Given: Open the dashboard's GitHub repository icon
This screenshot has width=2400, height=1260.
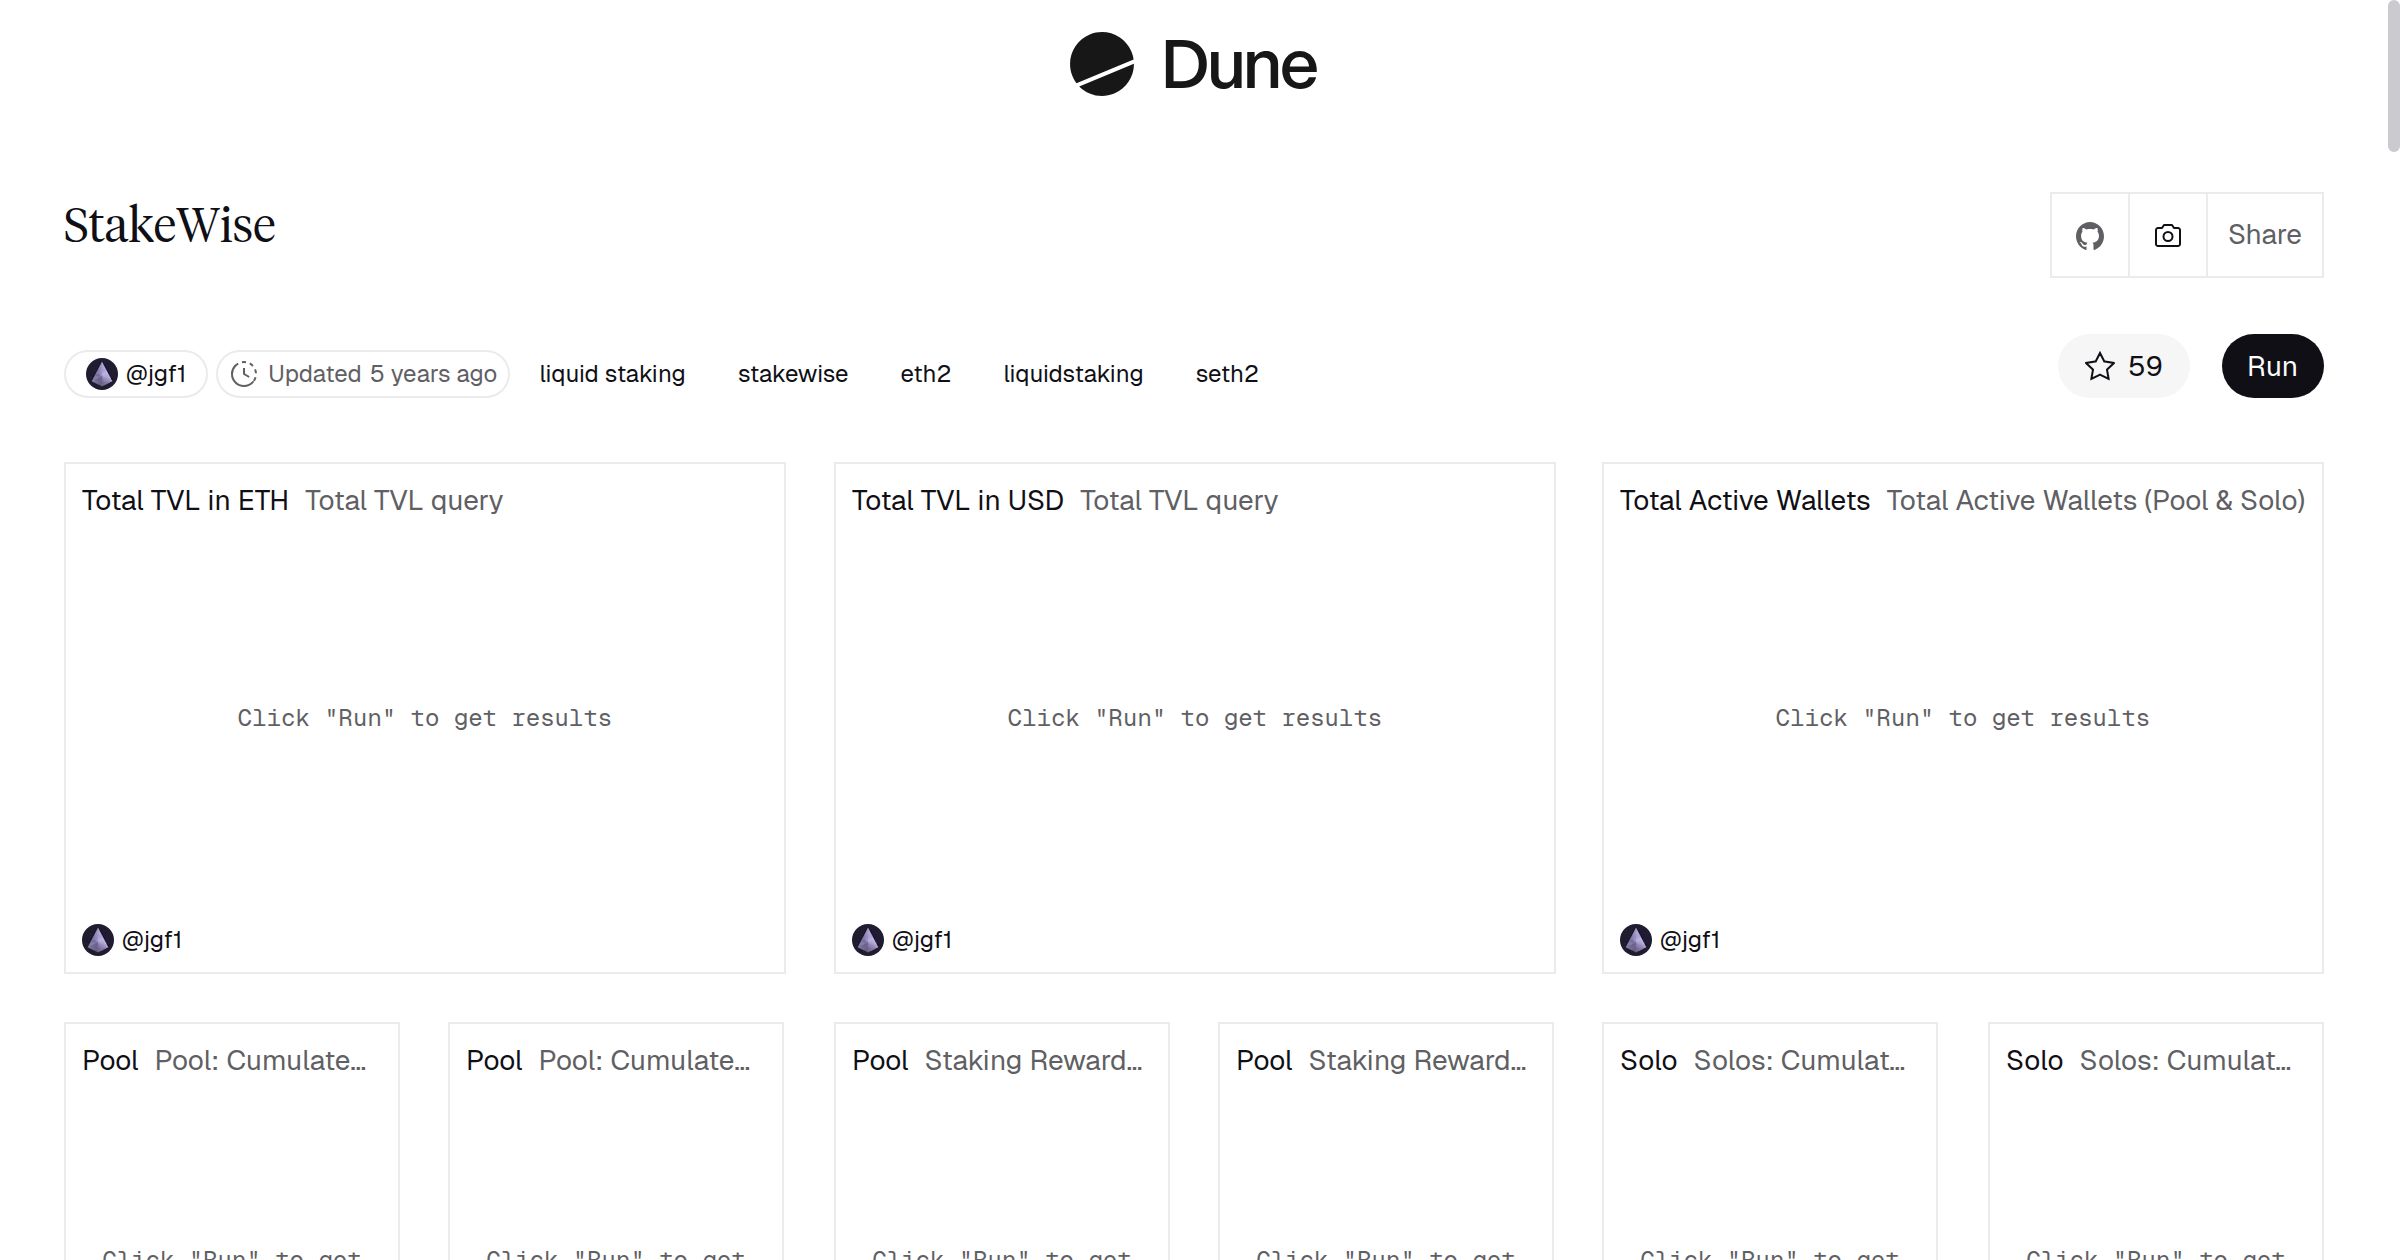Looking at the screenshot, I should click(x=2089, y=234).
